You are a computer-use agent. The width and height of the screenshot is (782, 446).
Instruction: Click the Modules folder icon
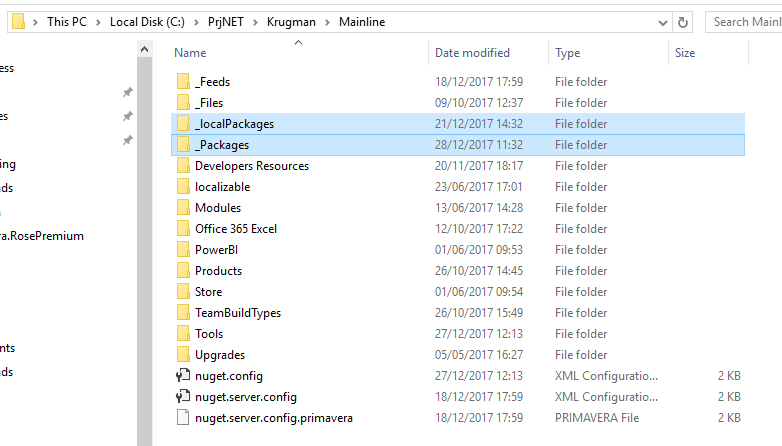tap(183, 207)
